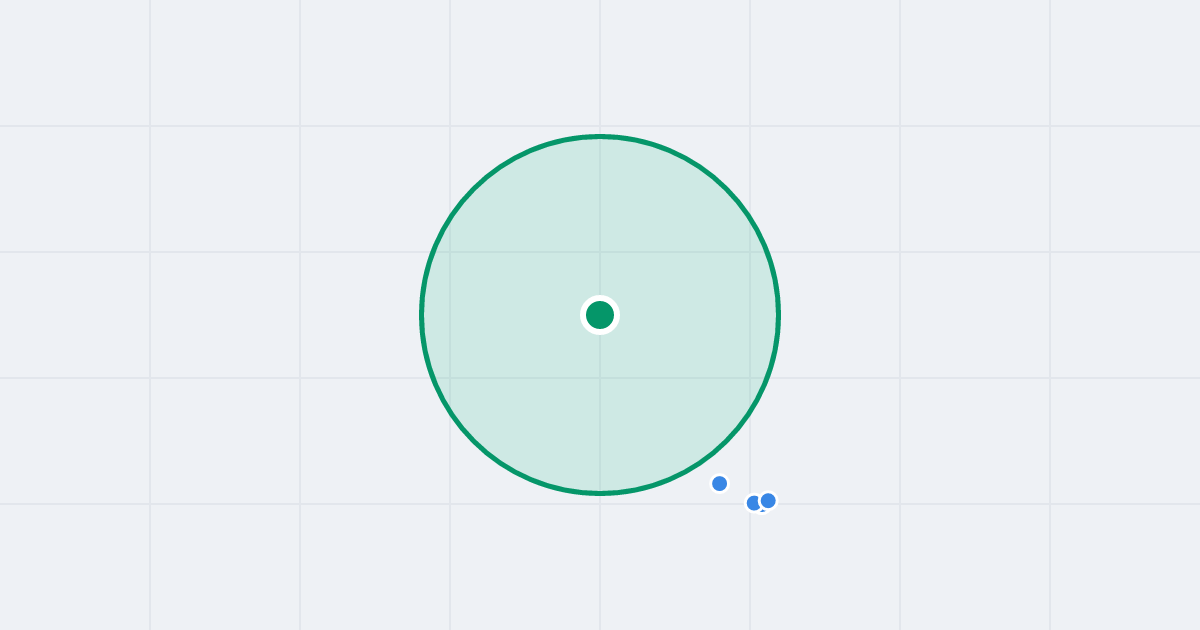Click the left blue dot of the overlapping pair
The height and width of the screenshot is (630, 1200).
pyautogui.click(x=754, y=503)
